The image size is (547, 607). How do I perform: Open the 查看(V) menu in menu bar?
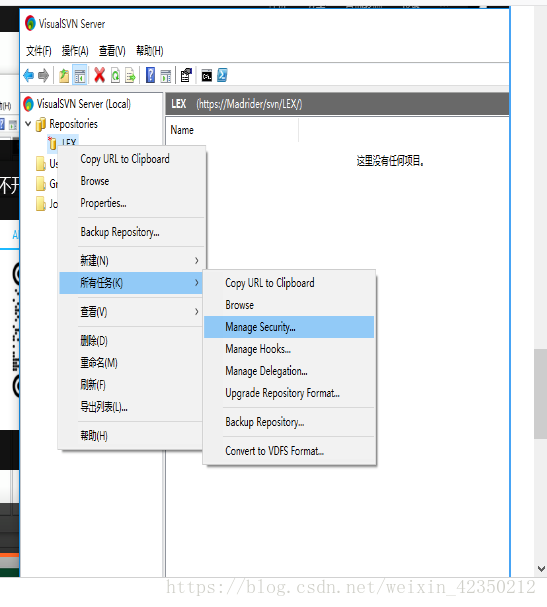pyautogui.click(x=112, y=51)
